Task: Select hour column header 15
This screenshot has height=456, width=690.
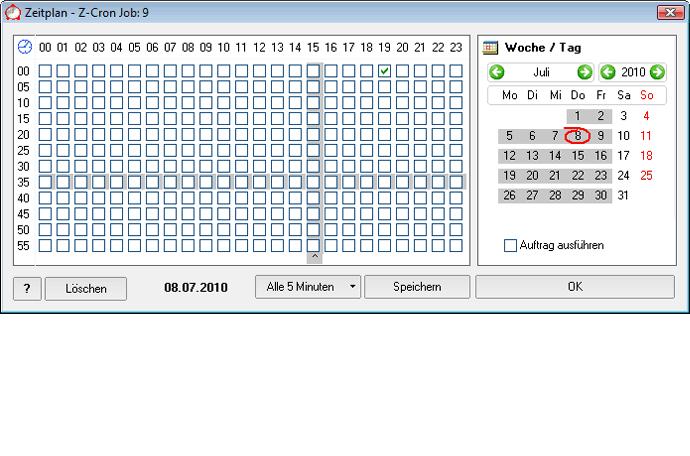Action: (313, 47)
